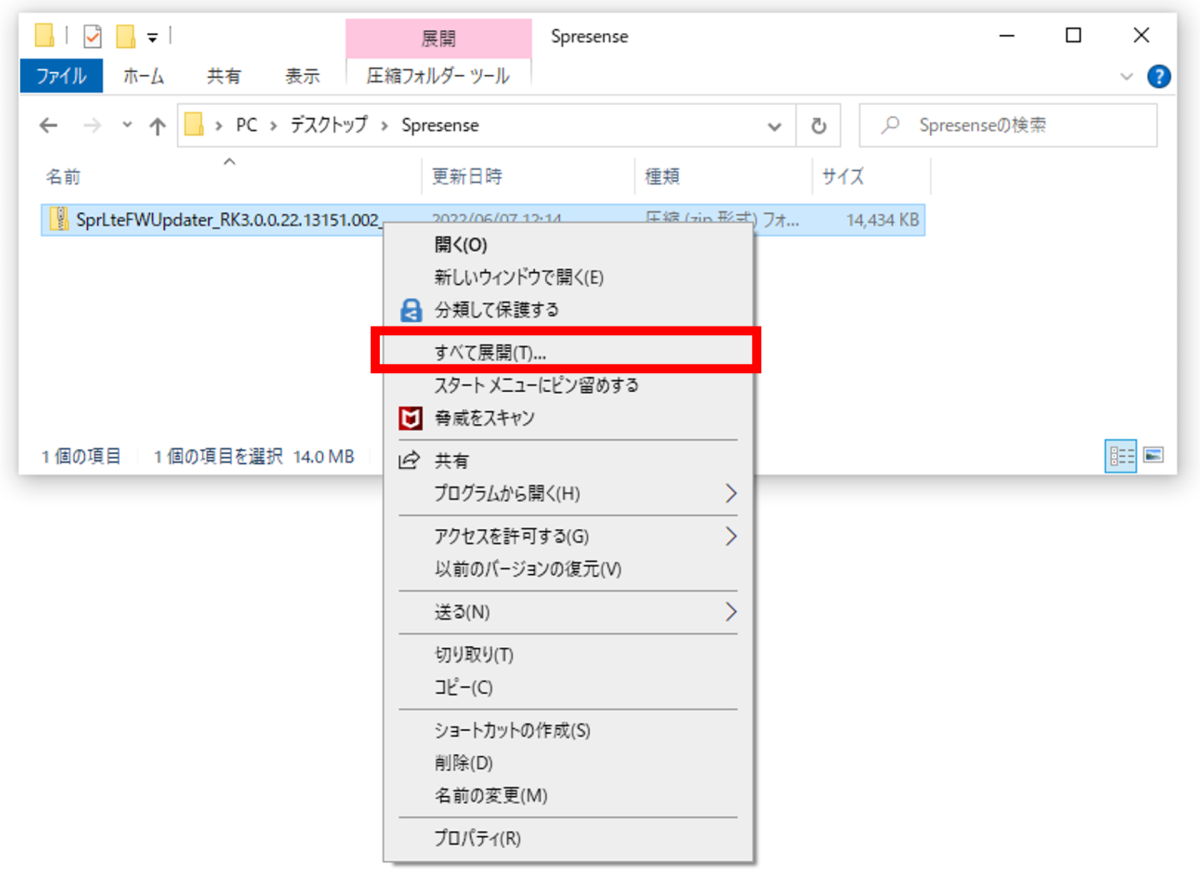Go up one folder with Up arrow
Screen dimensions: 1200x881
tap(157, 126)
